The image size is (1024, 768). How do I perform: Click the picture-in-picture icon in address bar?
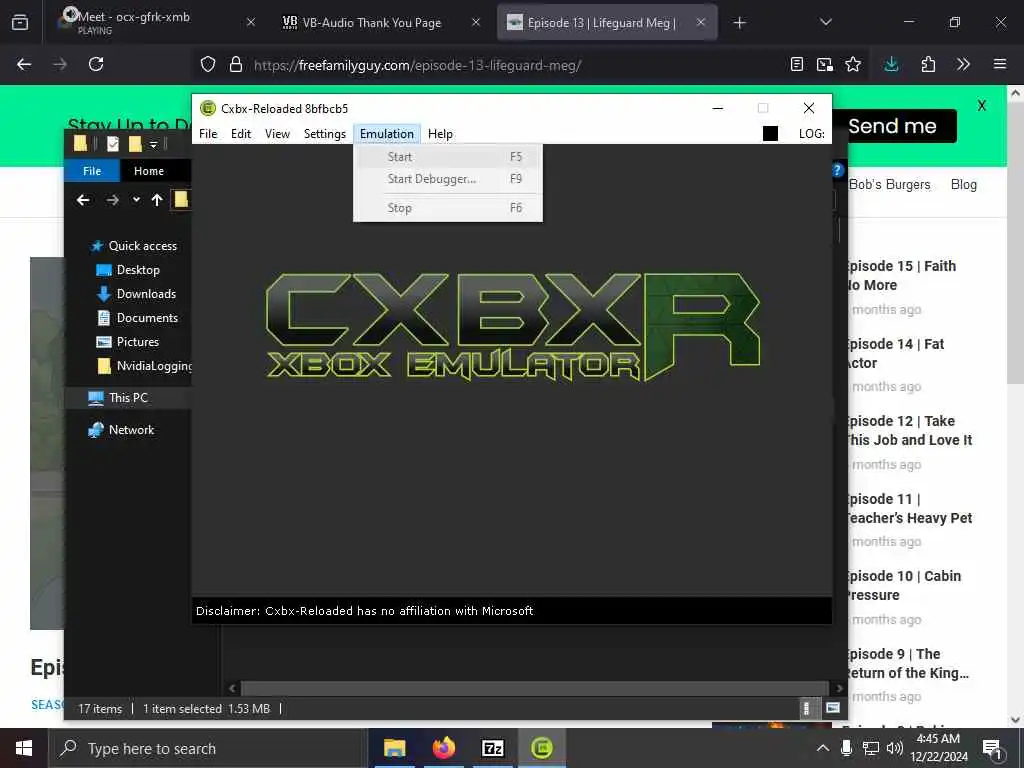pyautogui.click(x=825, y=65)
